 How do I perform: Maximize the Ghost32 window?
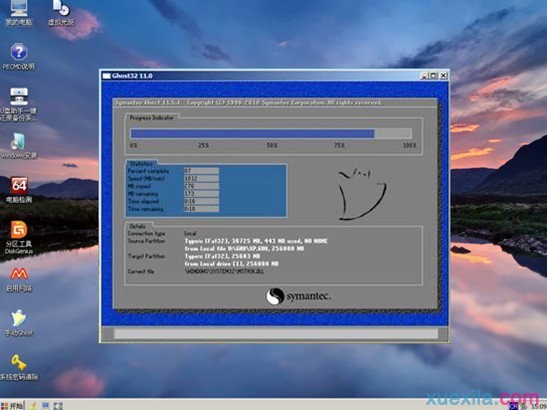coord(433,75)
